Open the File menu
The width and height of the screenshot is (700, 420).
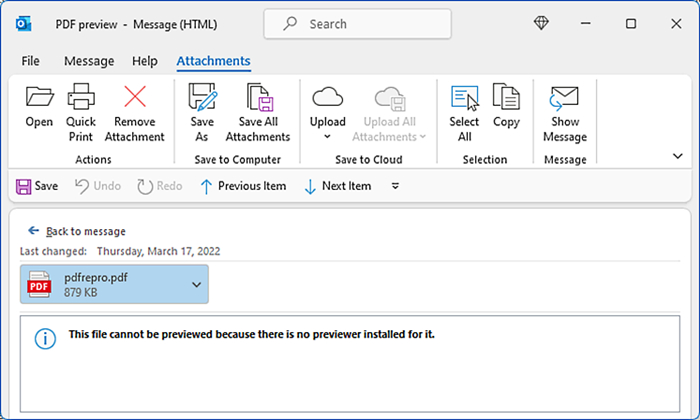(31, 61)
